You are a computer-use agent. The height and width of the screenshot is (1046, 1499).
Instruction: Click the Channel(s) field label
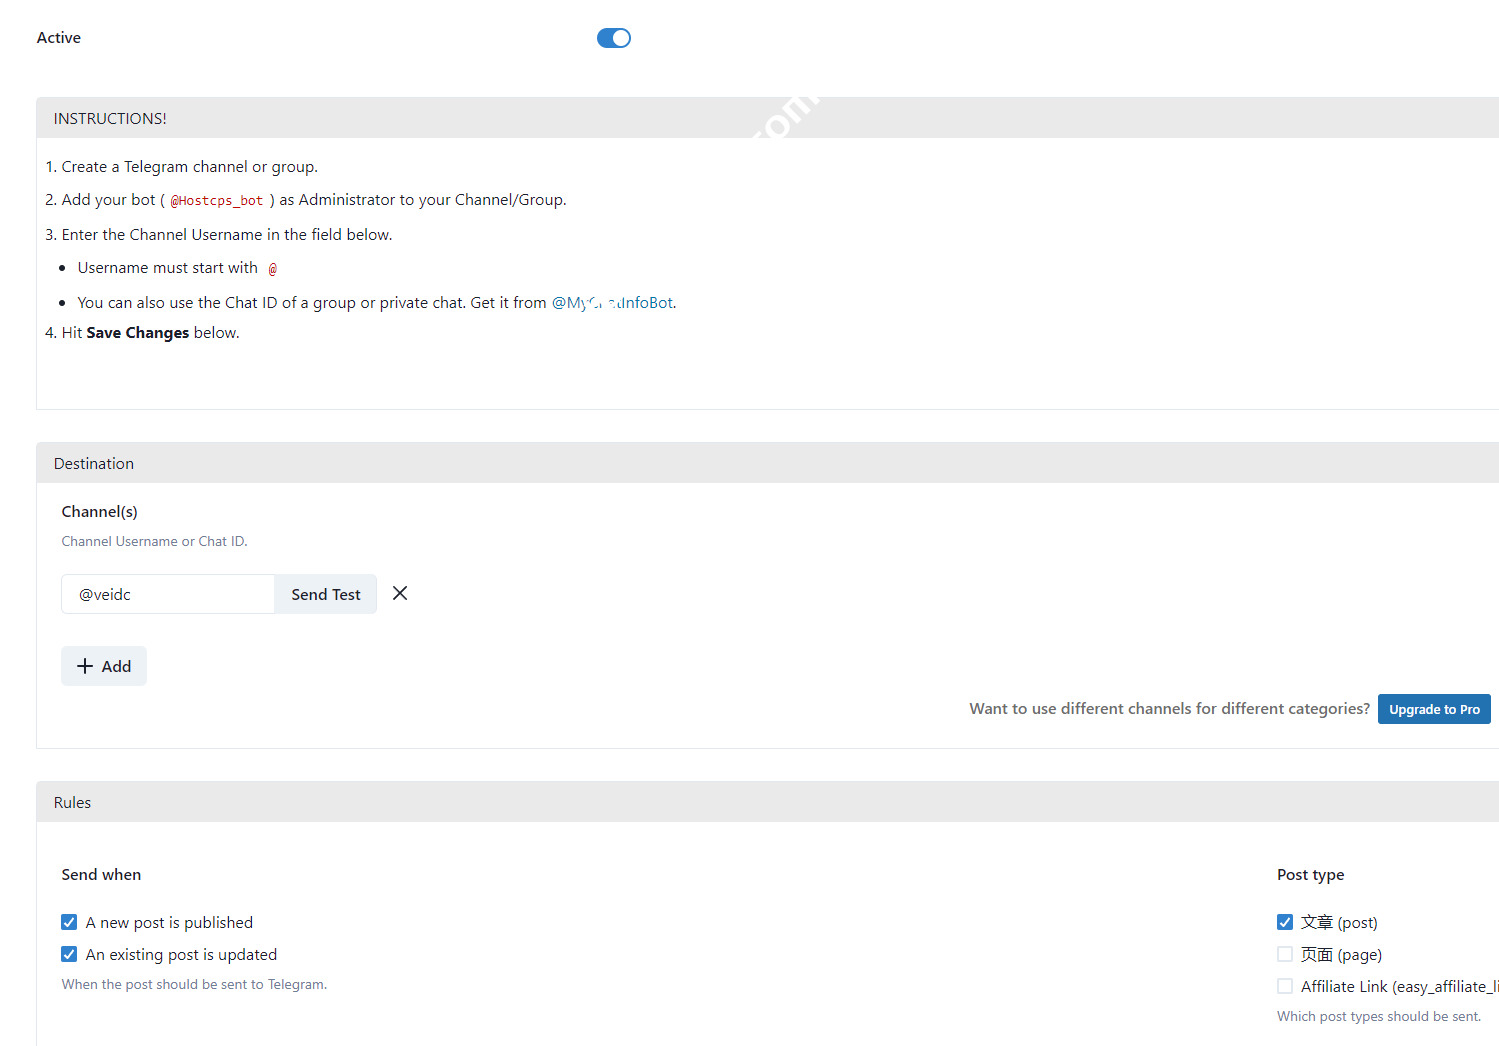pos(99,511)
